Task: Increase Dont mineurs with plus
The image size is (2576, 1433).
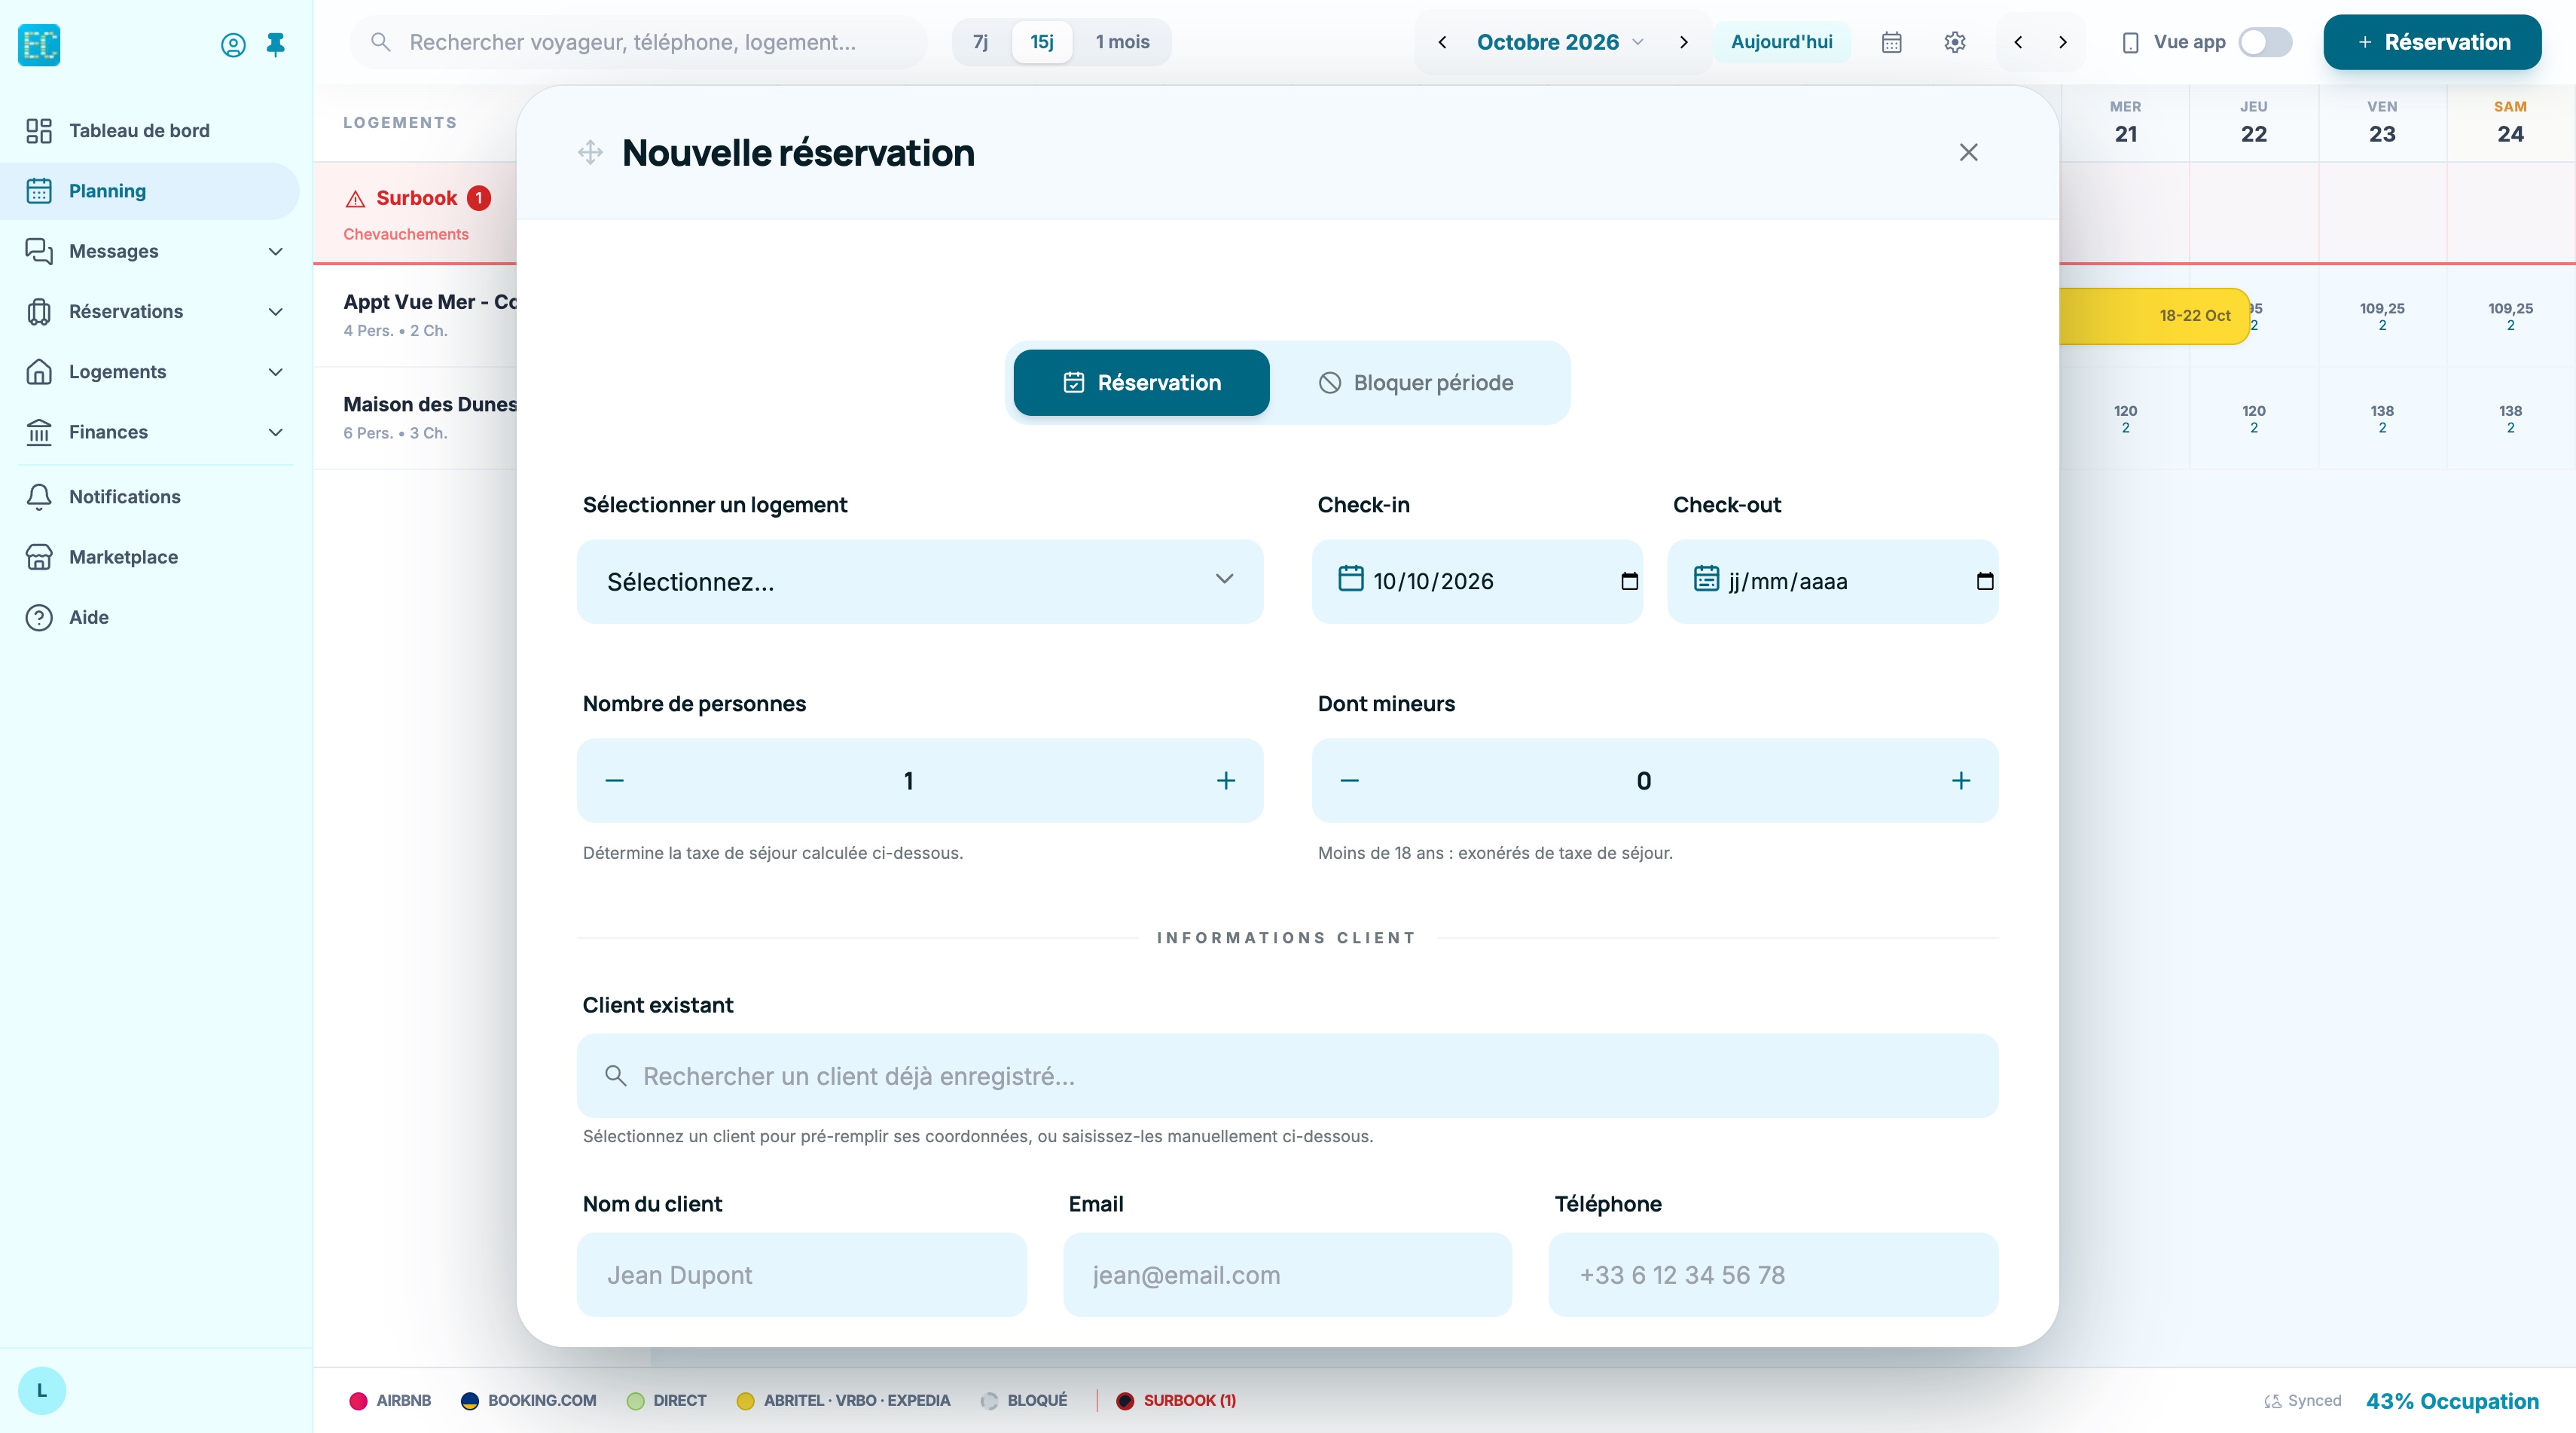Action: pyautogui.click(x=1961, y=780)
